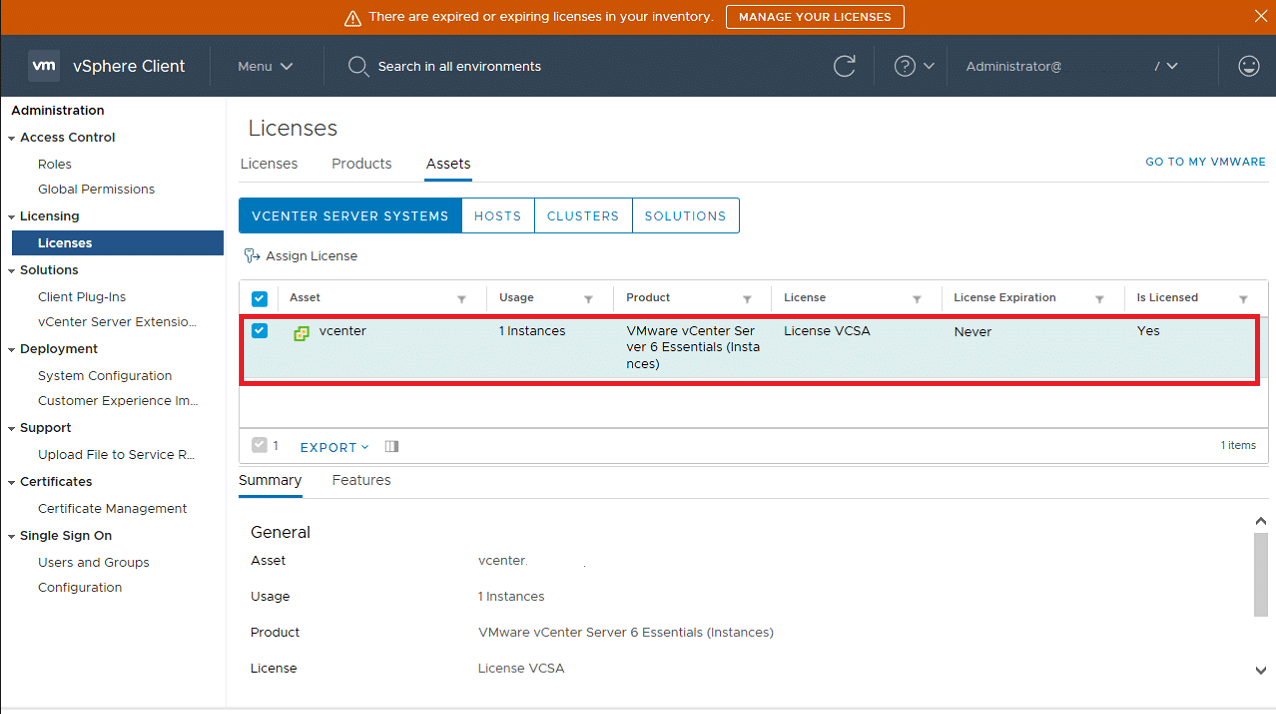Click the "Never" license expiration cell
Viewport: 1276px width, 714px height.
[x=973, y=331]
